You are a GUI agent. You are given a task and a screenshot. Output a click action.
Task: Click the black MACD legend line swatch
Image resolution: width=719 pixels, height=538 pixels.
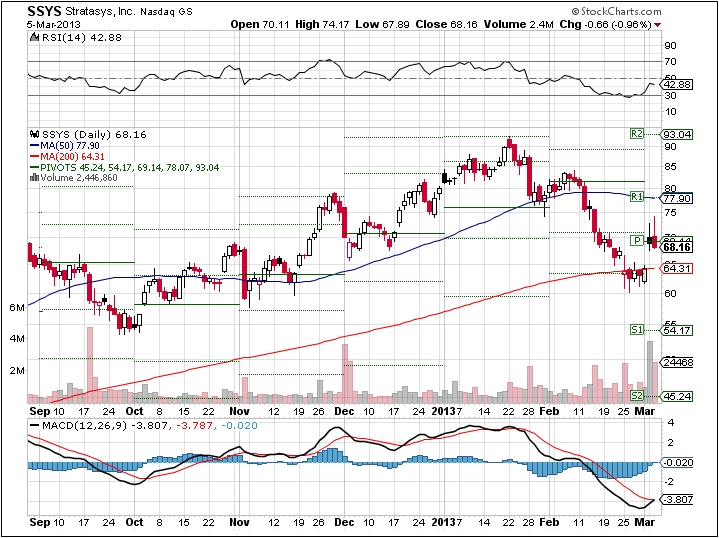[34, 426]
